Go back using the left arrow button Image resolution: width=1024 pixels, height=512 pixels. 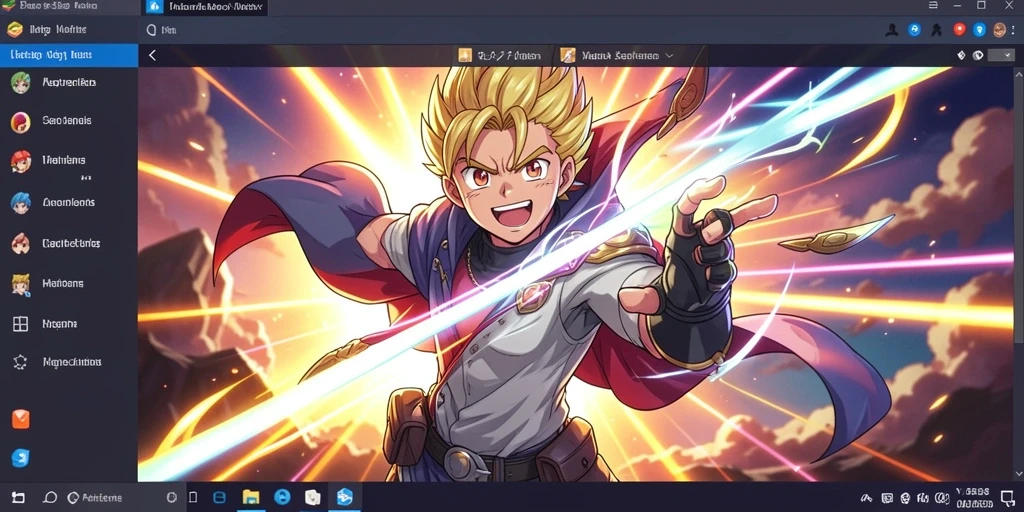click(152, 56)
